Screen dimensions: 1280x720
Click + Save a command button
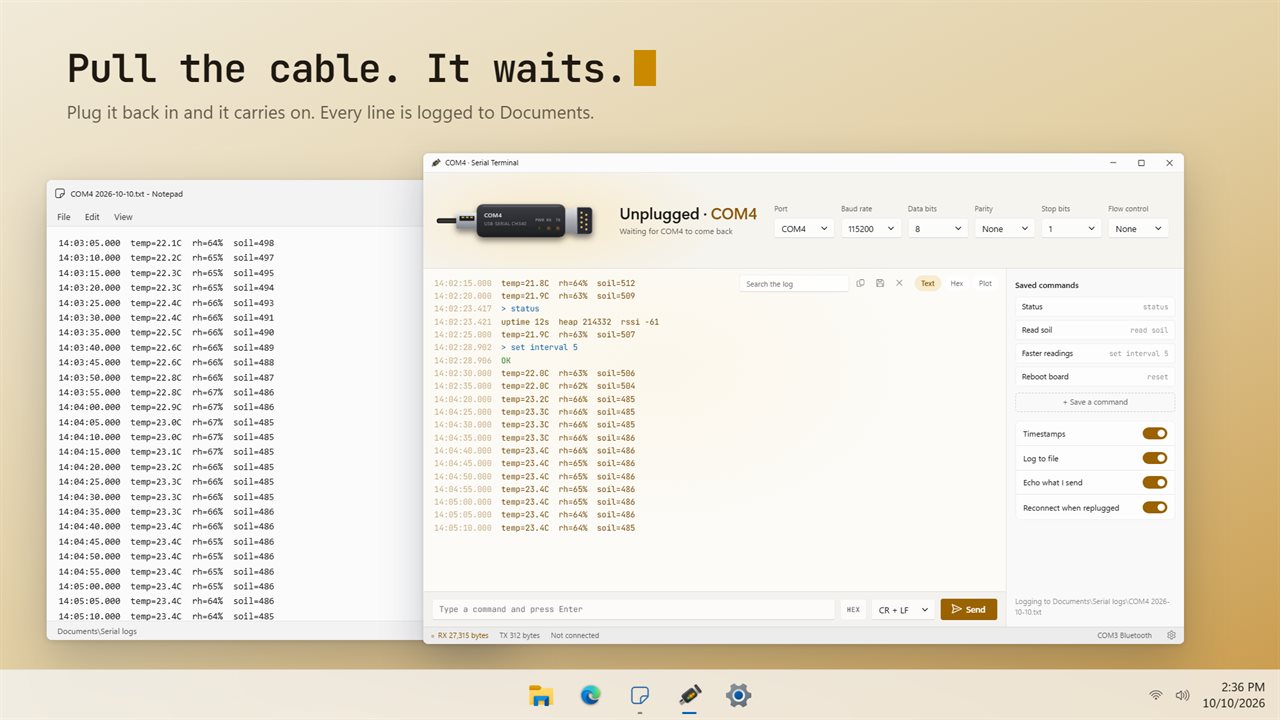click(1095, 402)
